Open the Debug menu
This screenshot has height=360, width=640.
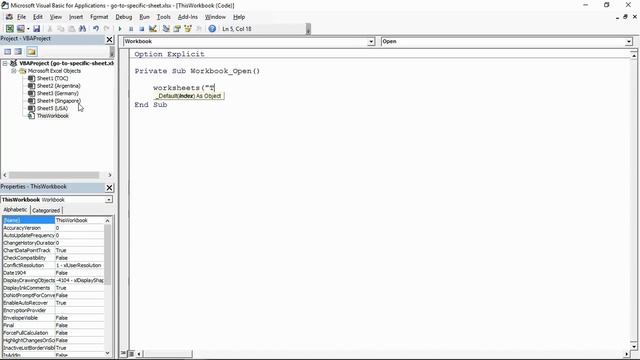pyautogui.click(x=124, y=17)
